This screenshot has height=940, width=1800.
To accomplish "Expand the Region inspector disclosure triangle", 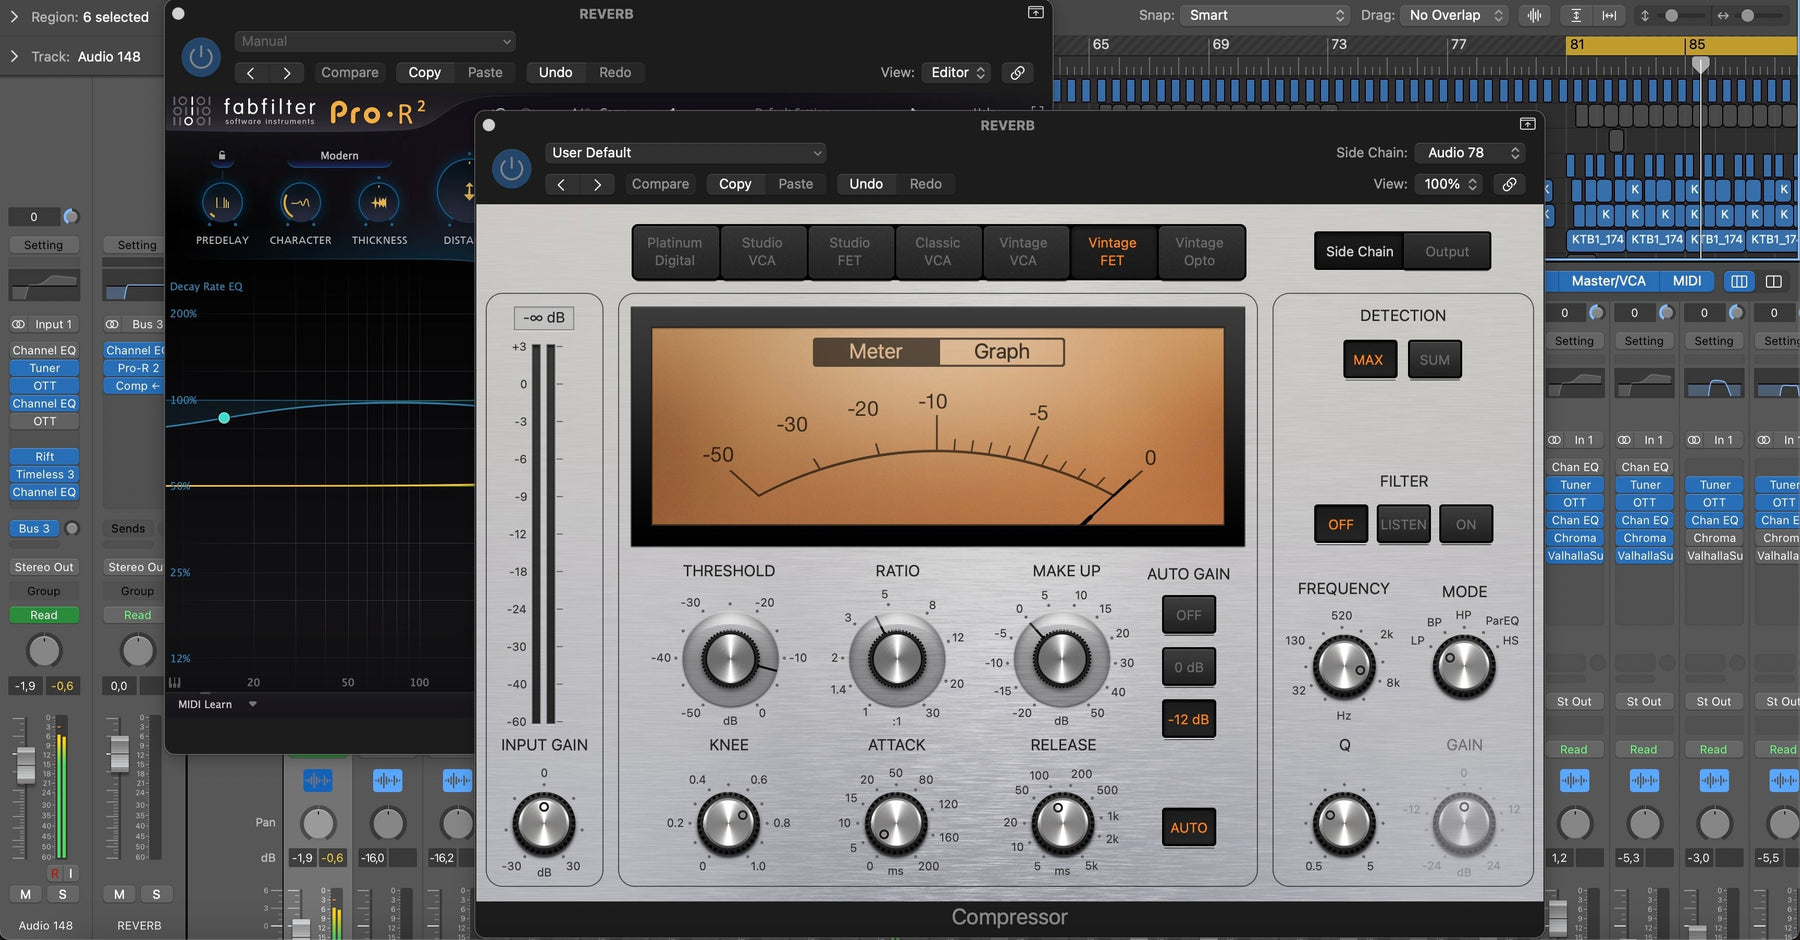I will [14, 17].
